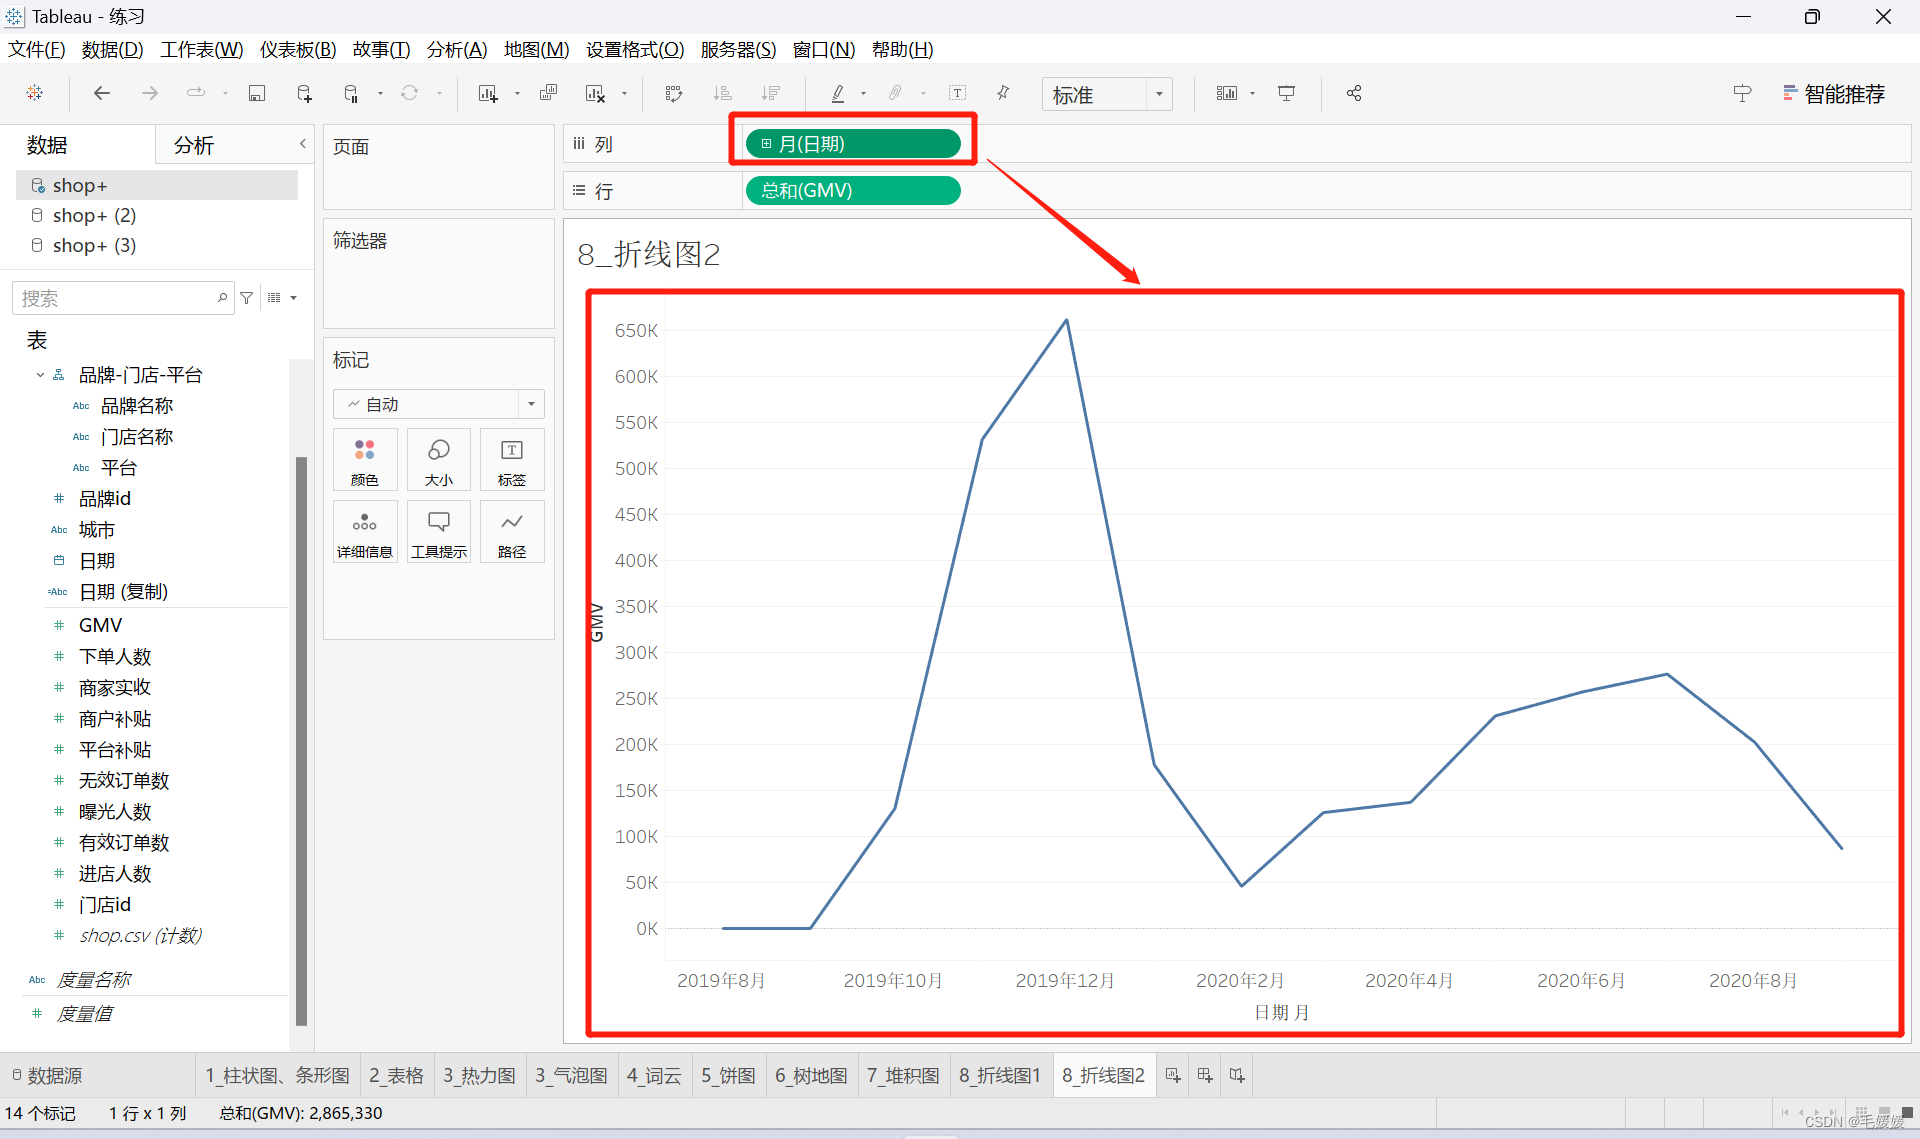Screen dimensions: 1920x1139
Task: Click the Swap Rows and Columns icon
Action: coord(674,93)
